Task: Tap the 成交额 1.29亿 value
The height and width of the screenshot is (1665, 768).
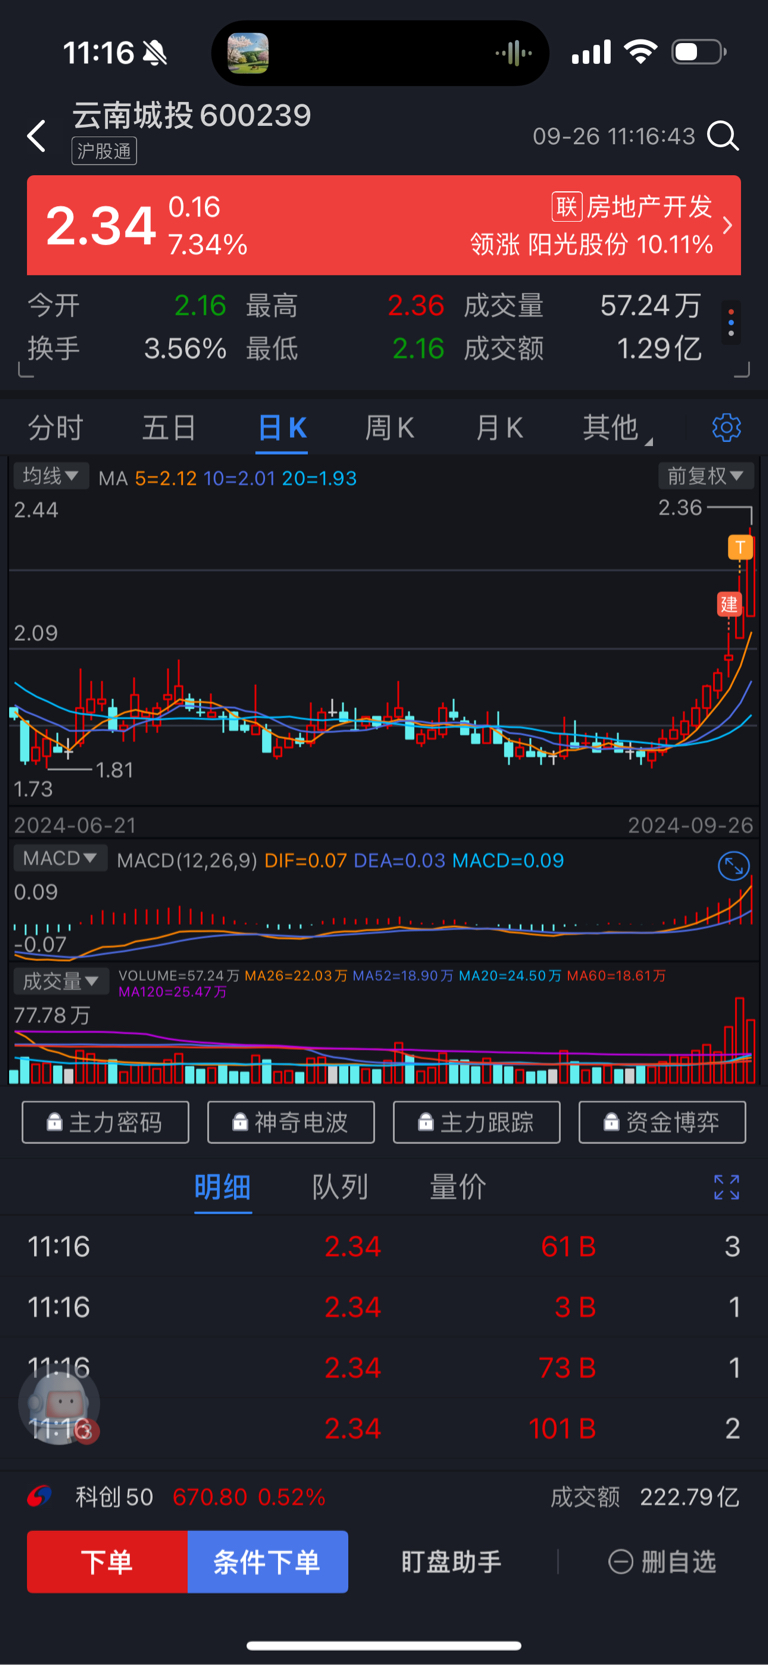Action: (659, 349)
